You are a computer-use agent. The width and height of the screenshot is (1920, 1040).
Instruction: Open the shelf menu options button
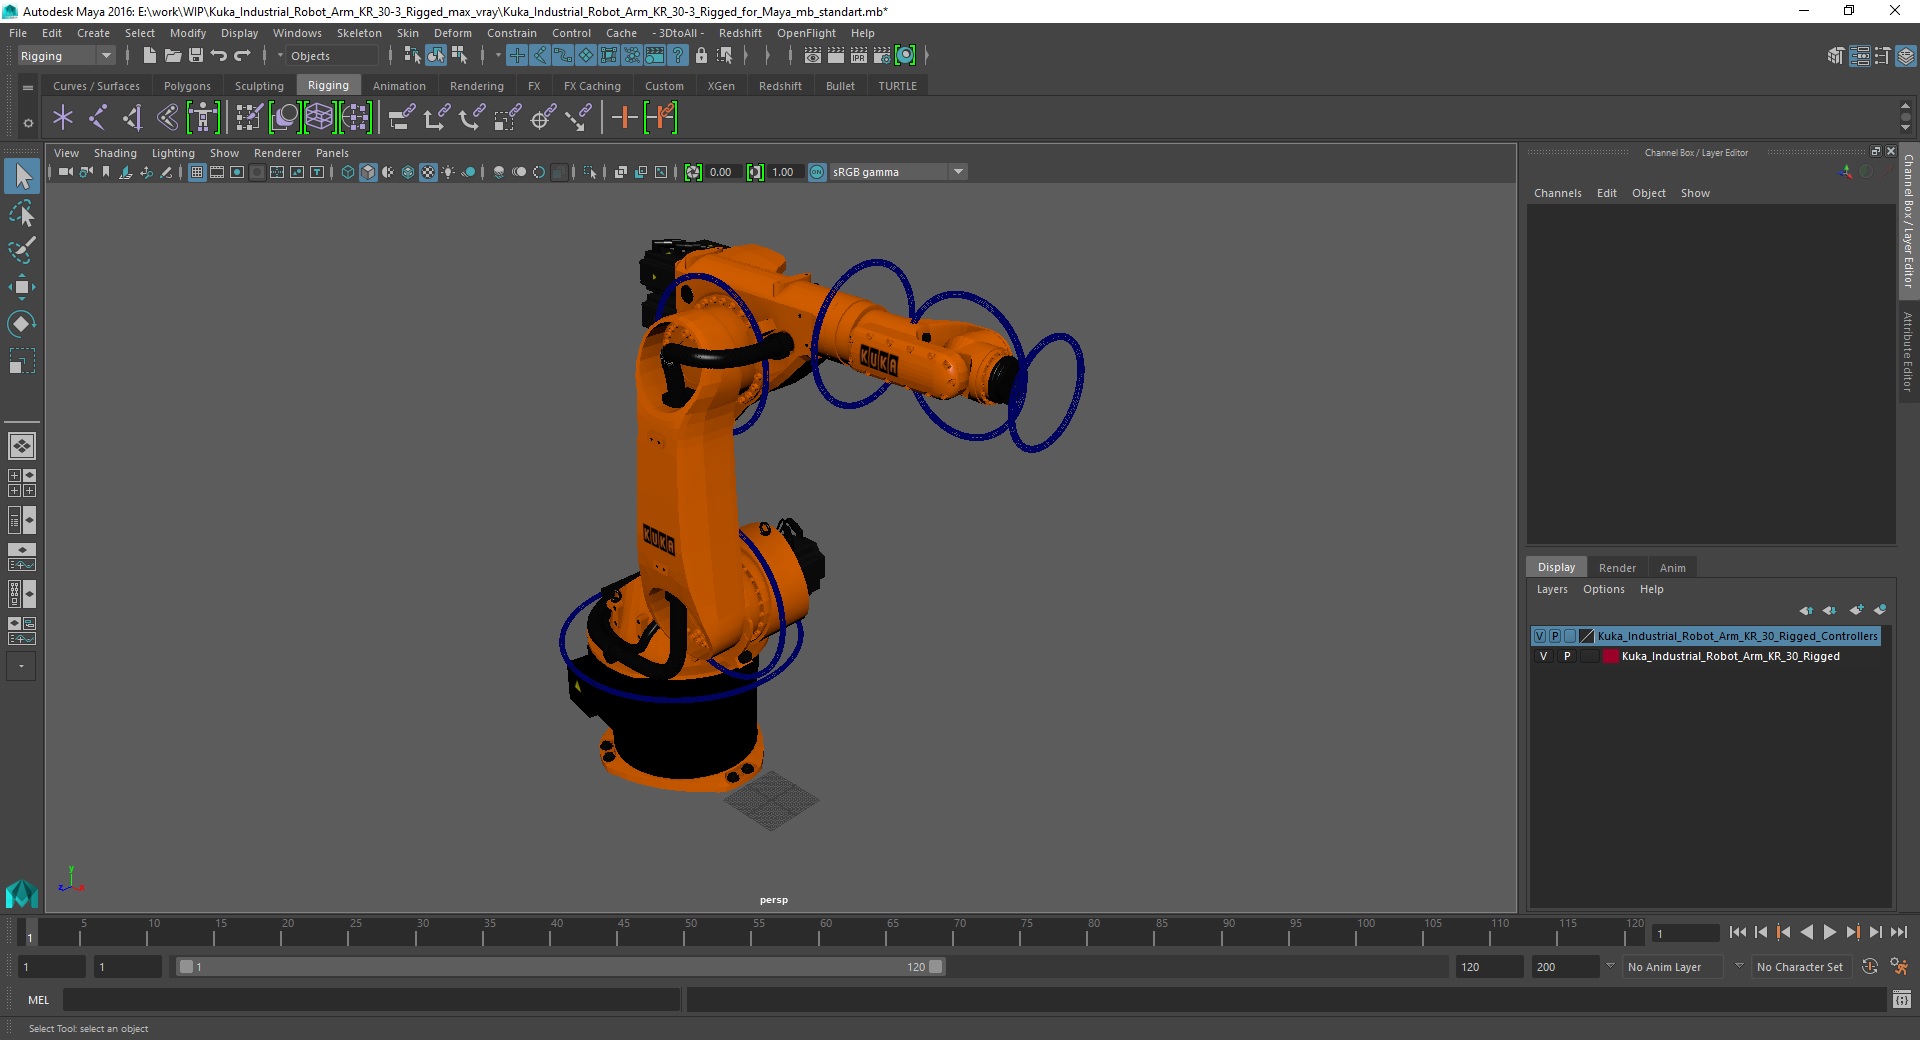(28, 88)
